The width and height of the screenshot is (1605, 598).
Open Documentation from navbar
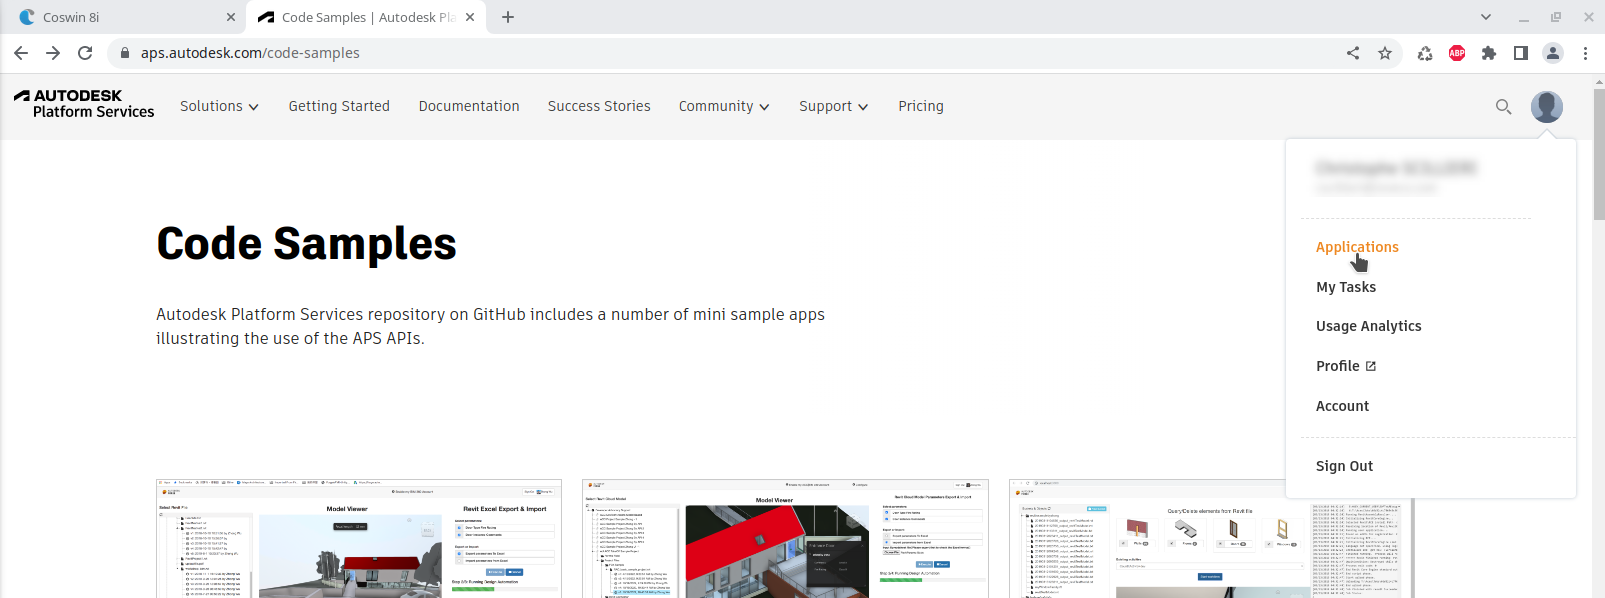[469, 106]
